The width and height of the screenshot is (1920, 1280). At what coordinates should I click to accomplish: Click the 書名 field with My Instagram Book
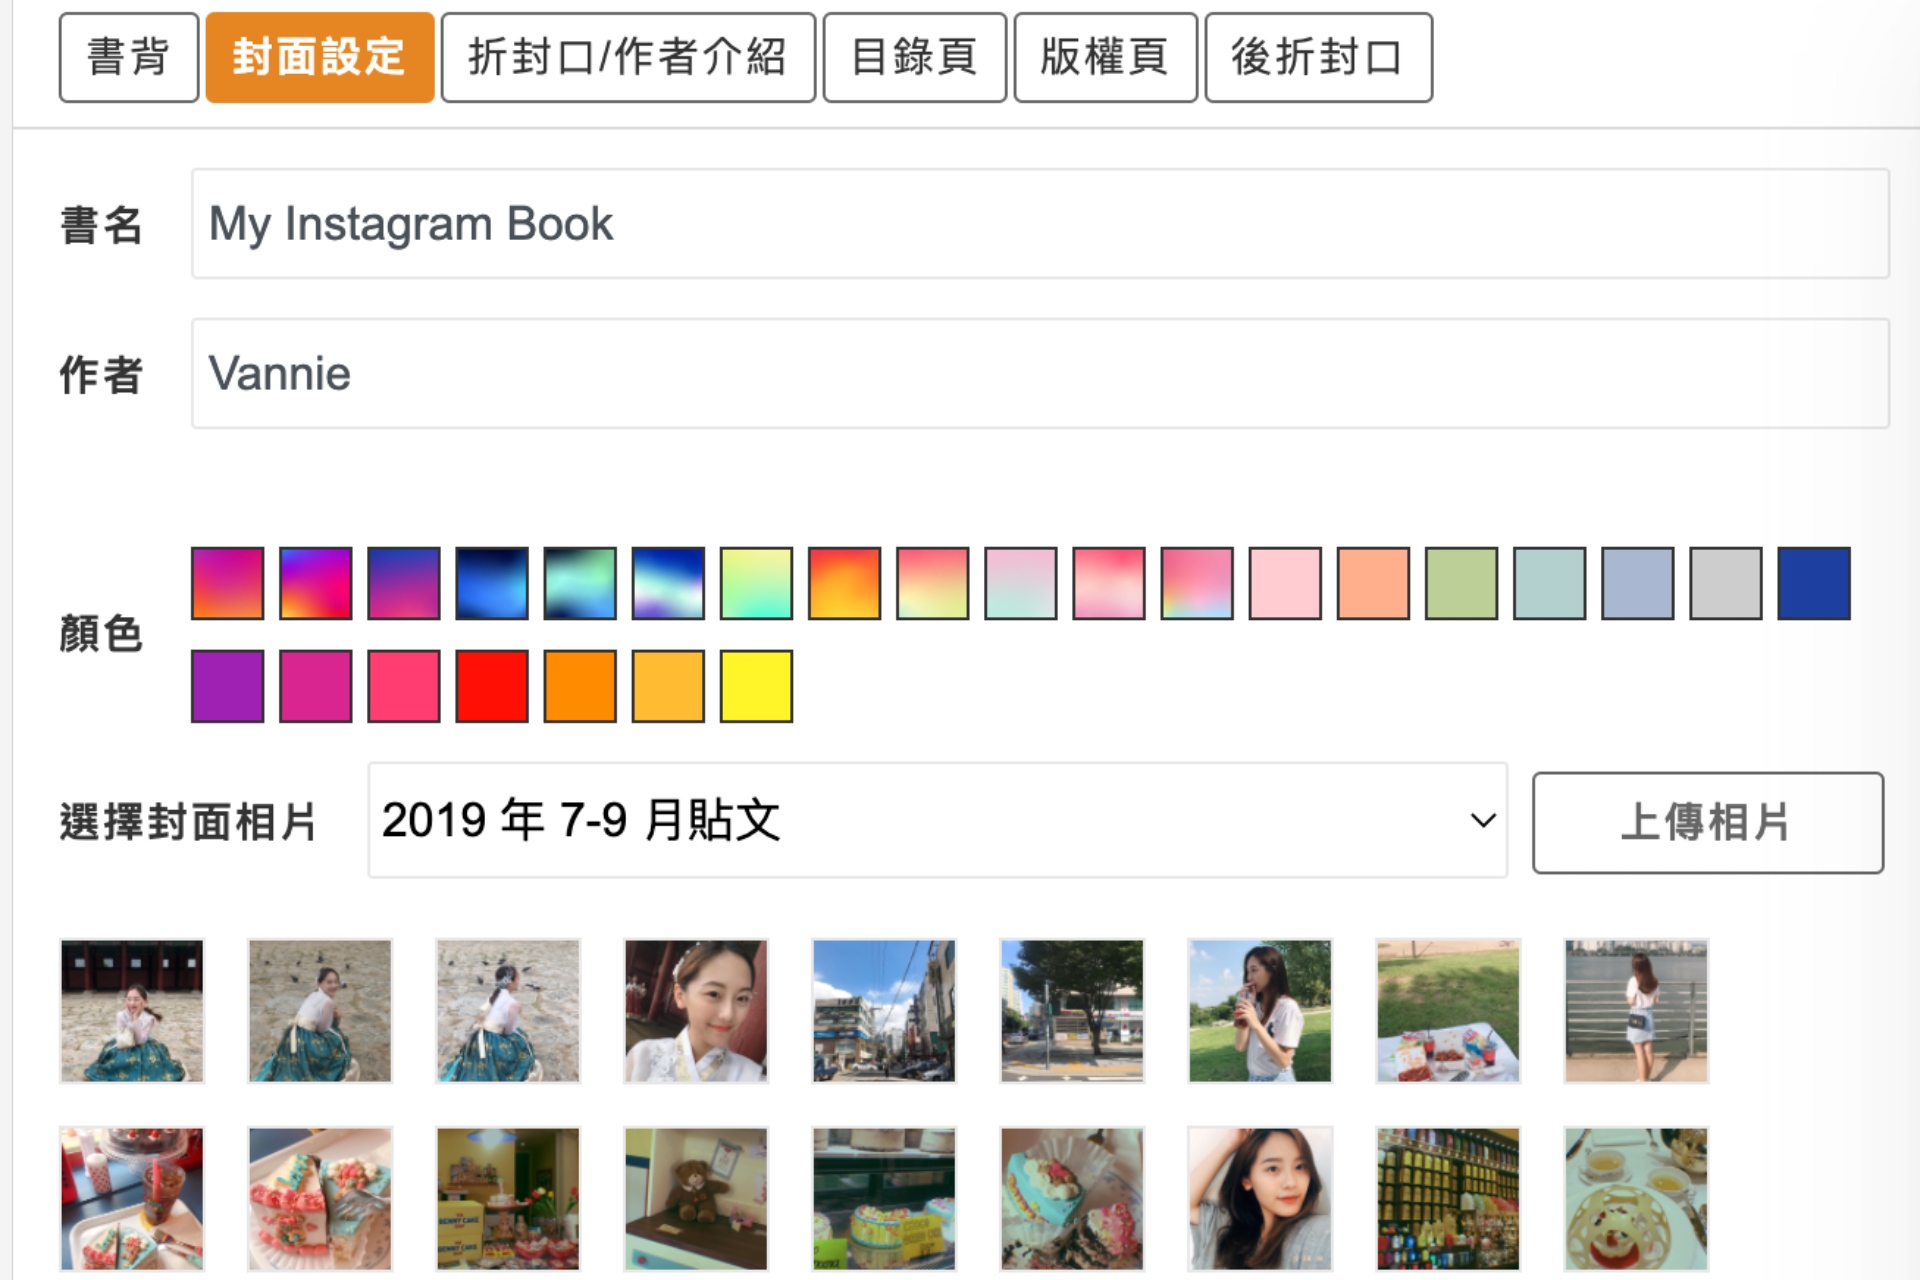pos(1040,223)
